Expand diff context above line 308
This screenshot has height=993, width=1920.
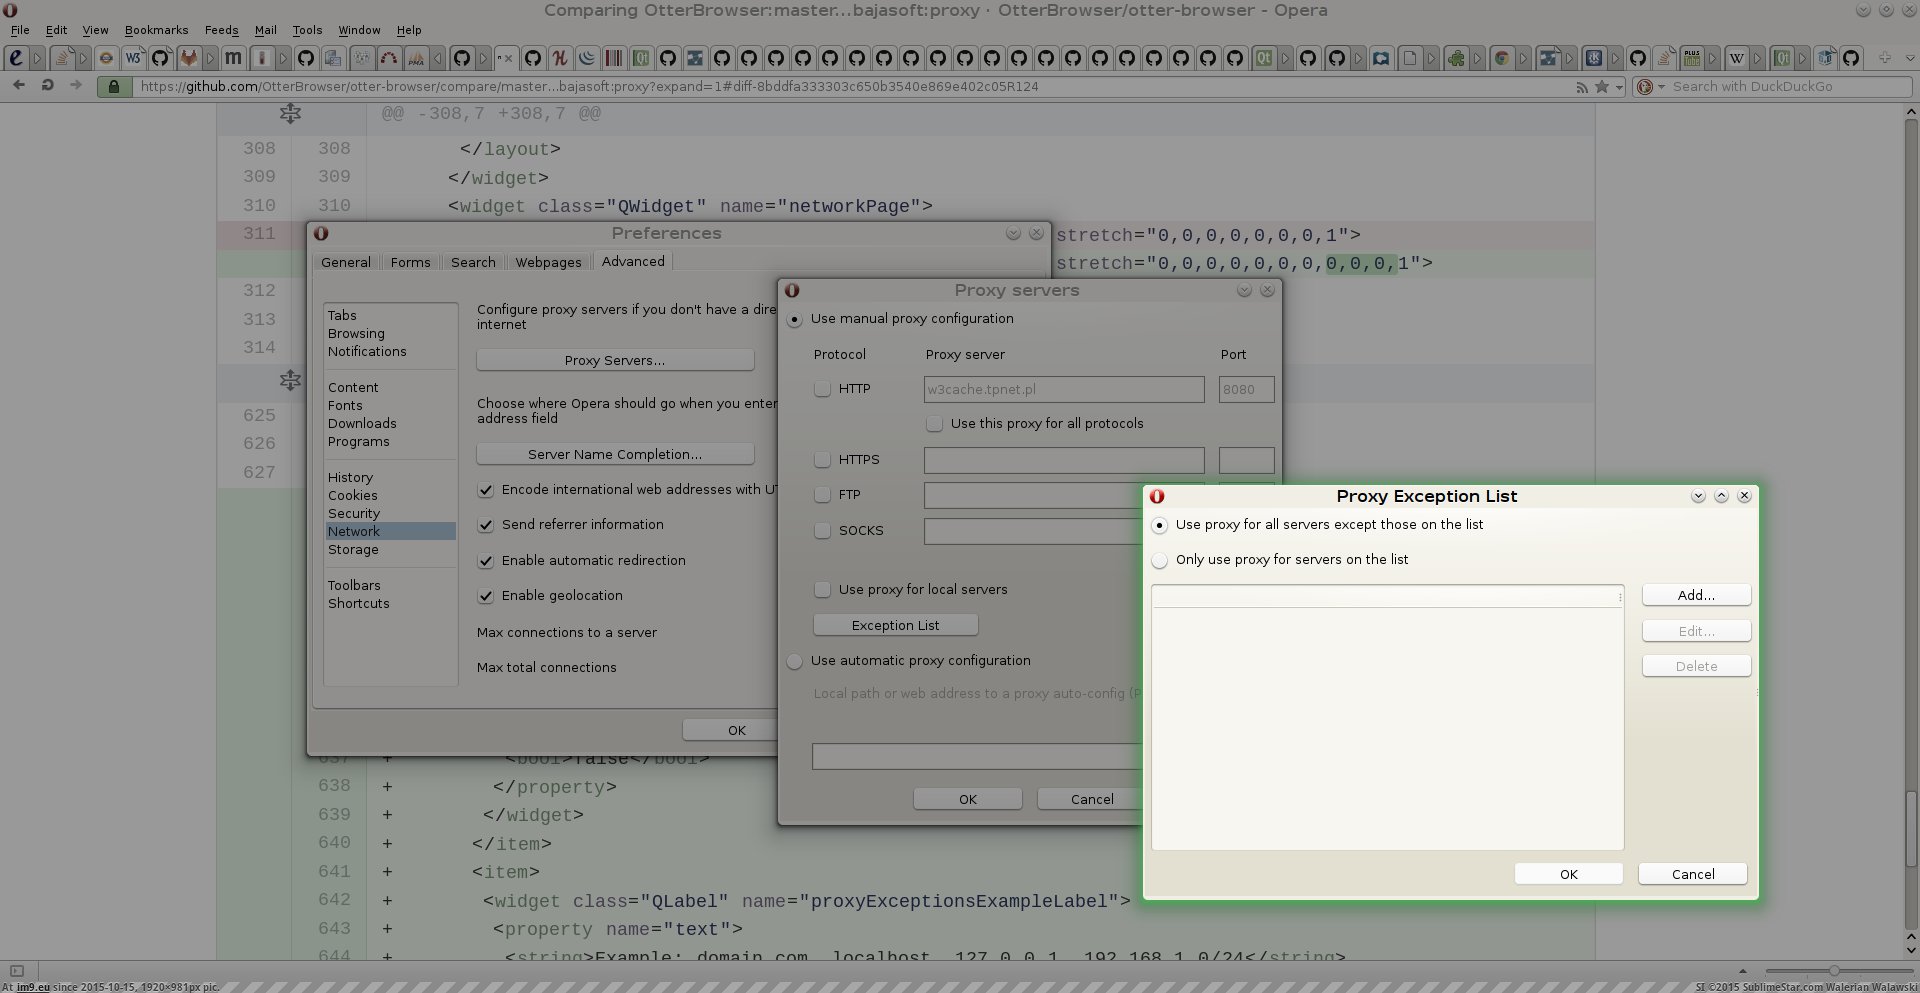point(290,114)
